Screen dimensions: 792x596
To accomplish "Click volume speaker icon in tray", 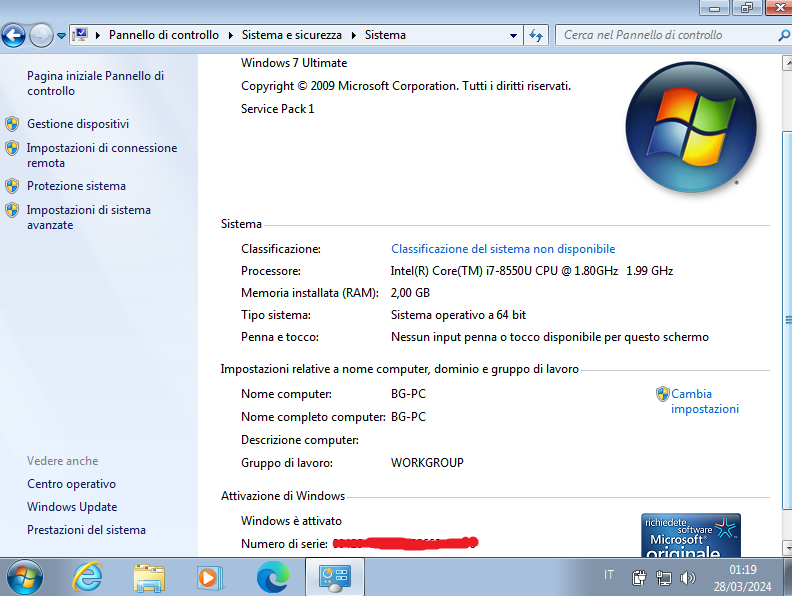I will coord(688,577).
